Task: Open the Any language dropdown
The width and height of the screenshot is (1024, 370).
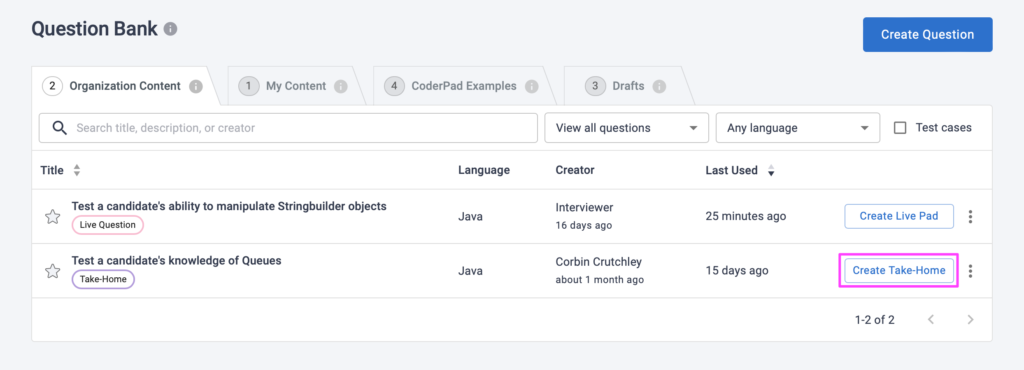Action: point(798,128)
